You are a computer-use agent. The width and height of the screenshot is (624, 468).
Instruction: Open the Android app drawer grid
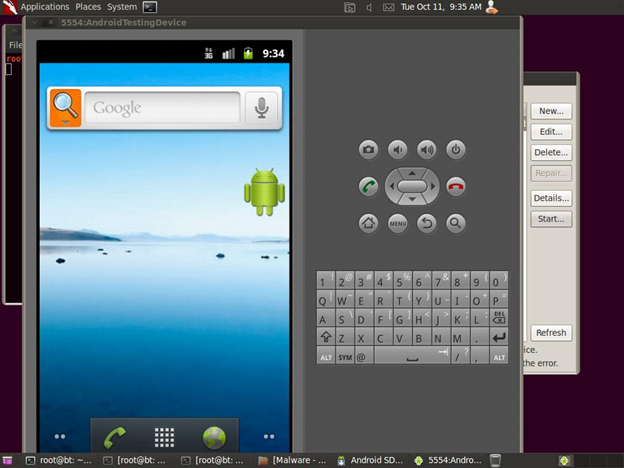tap(164, 437)
